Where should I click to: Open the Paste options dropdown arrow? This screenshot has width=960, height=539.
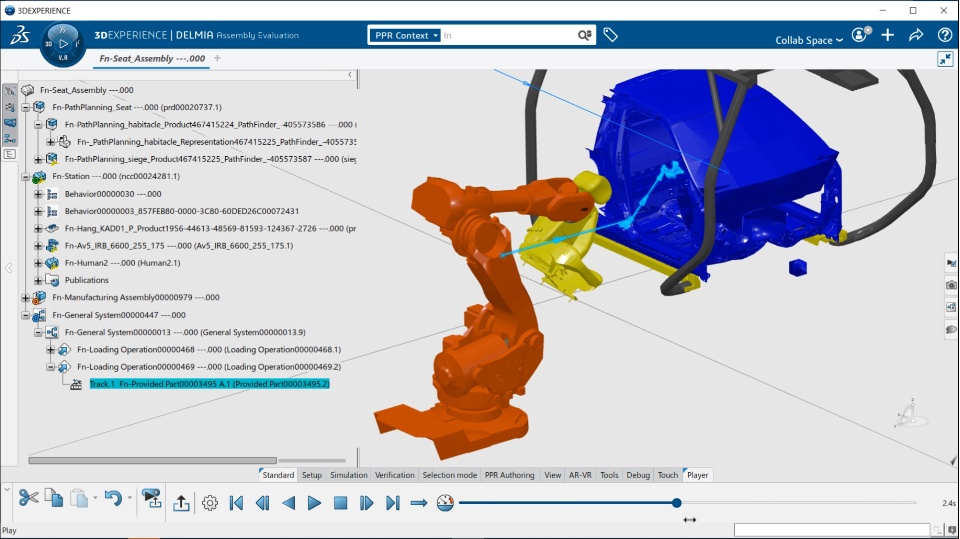click(x=95, y=498)
